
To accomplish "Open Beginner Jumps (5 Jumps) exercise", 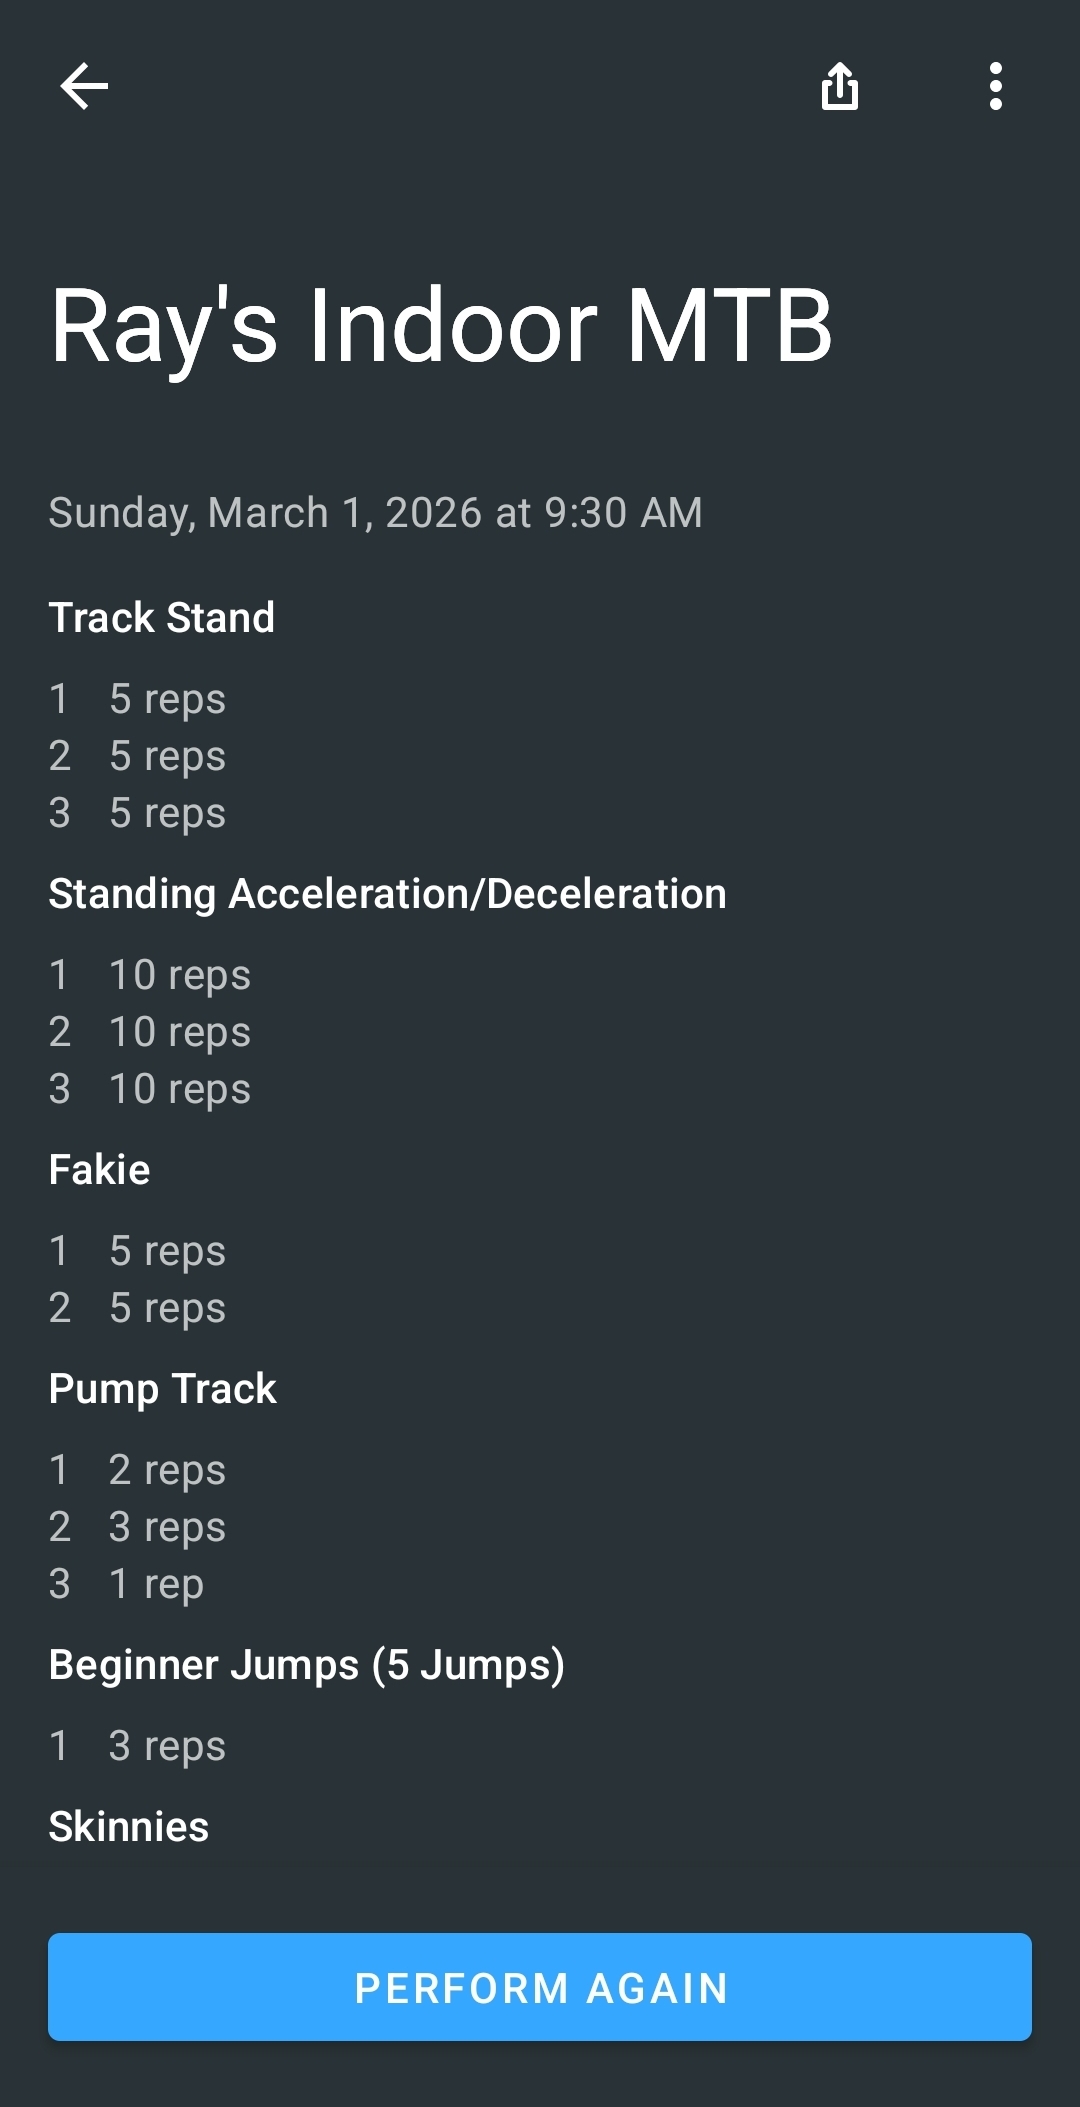I will click(x=307, y=1665).
